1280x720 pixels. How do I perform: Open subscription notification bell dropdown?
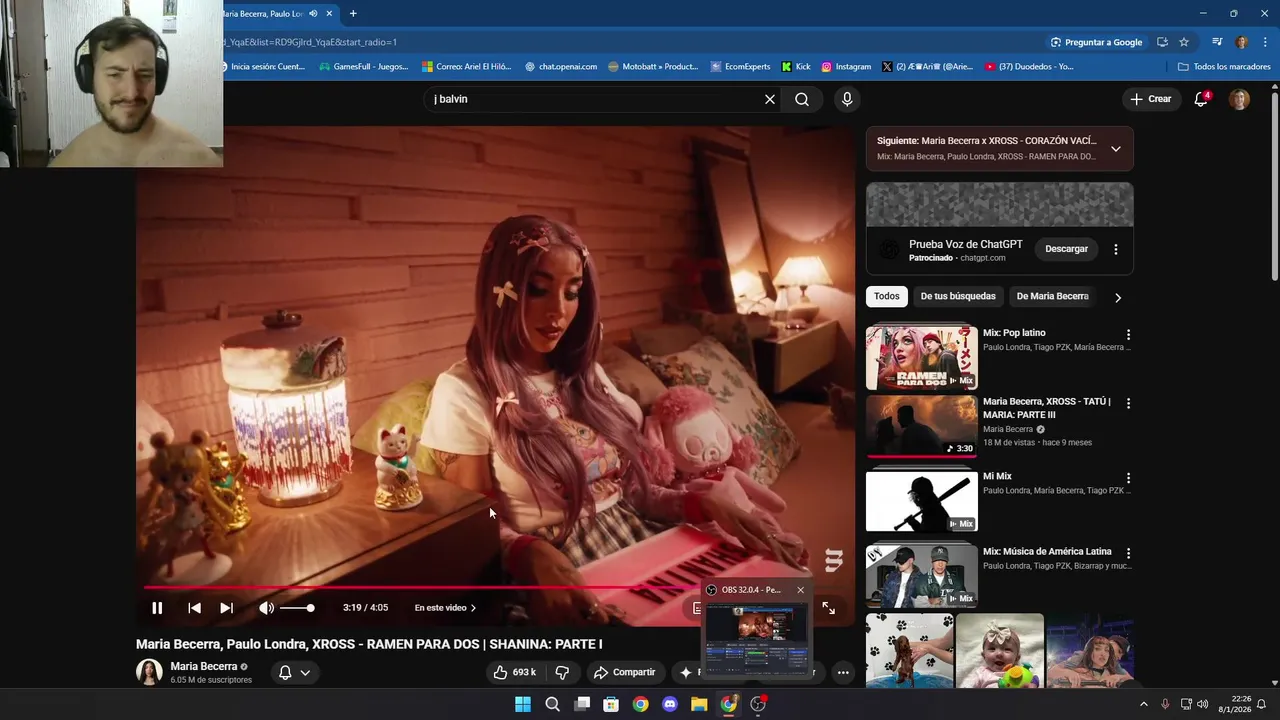coord(294,672)
